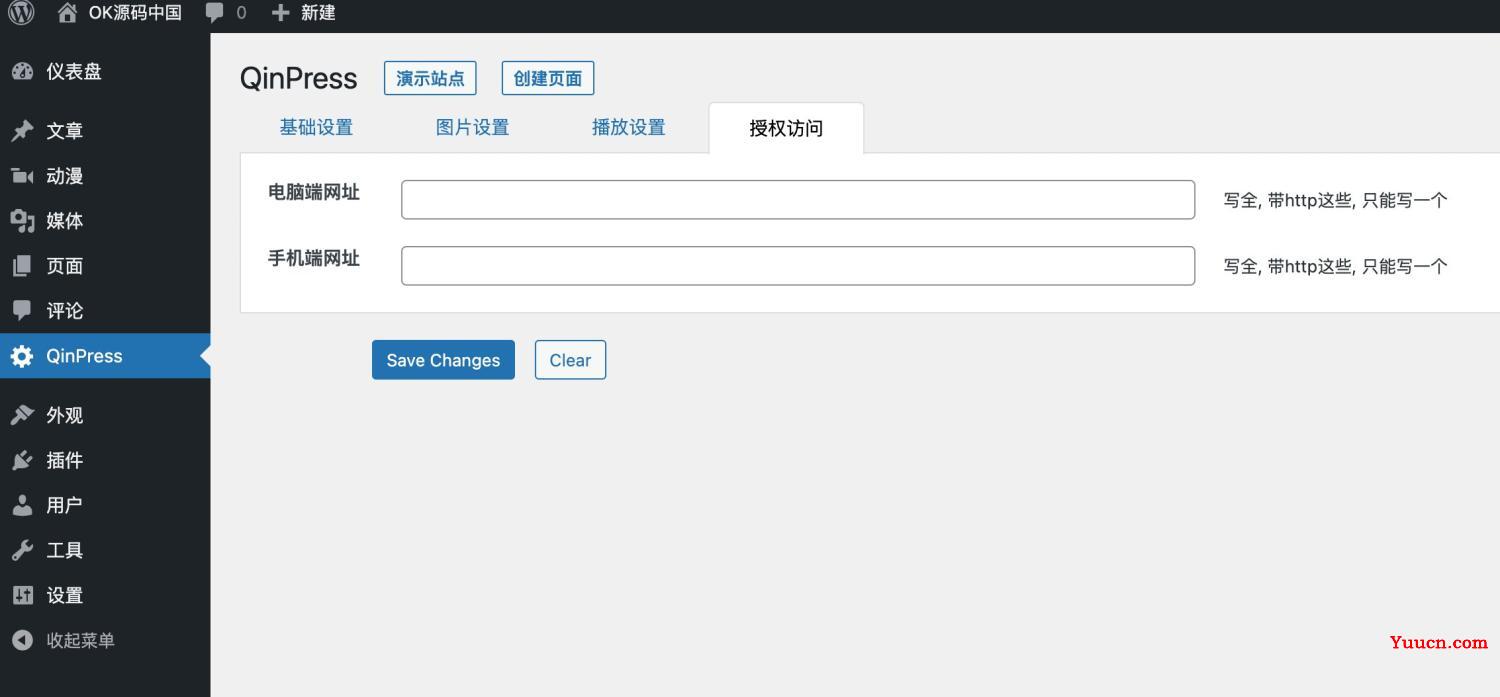This screenshot has width=1500, height=697.
Task: Click the comment count 0 in the admin bar
Action: [x=241, y=13]
